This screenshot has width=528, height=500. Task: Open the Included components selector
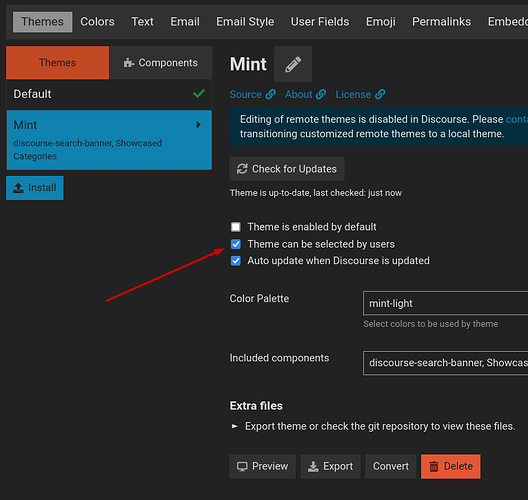point(446,363)
